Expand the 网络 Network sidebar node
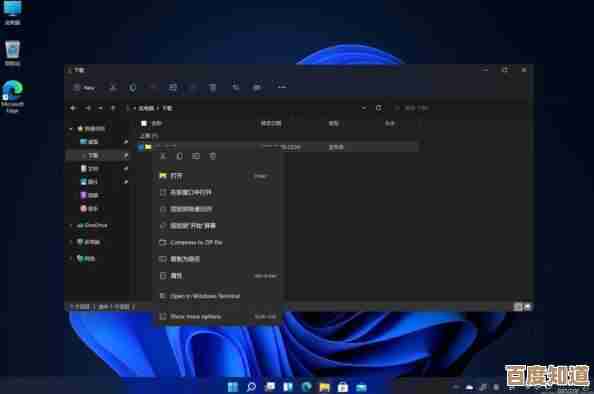This screenshot has width=594, height=394. pos(71,259)
